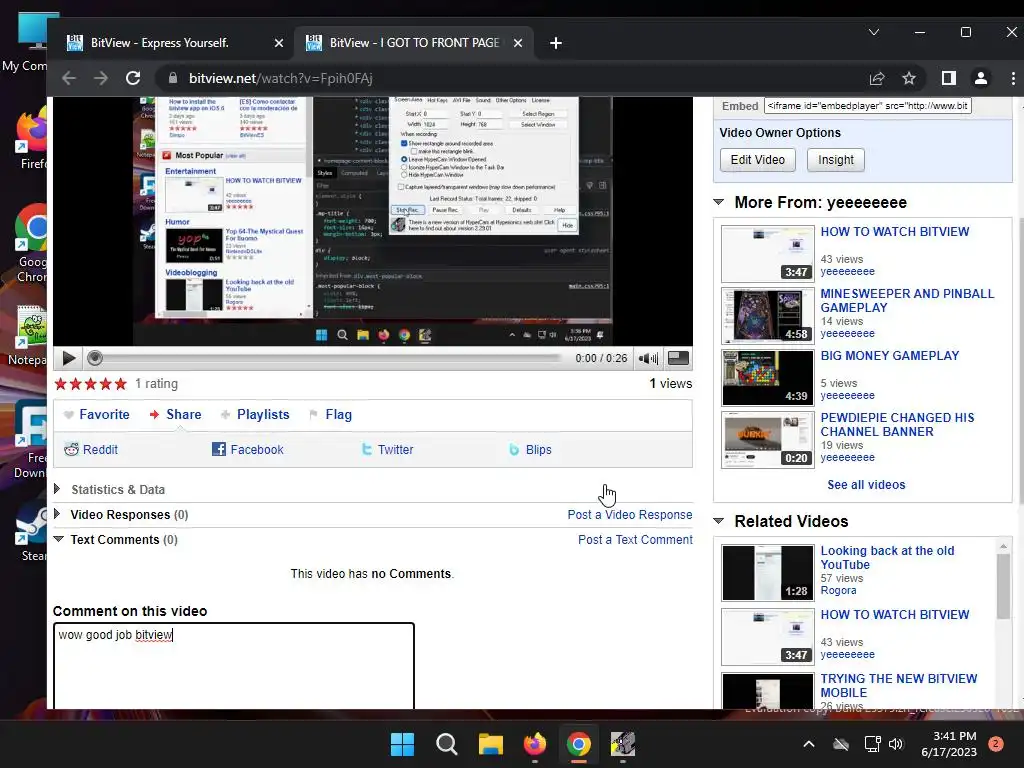1024x768 pixels.
Task: Click Post a Text Comment link
Action: tap(635, 539)
